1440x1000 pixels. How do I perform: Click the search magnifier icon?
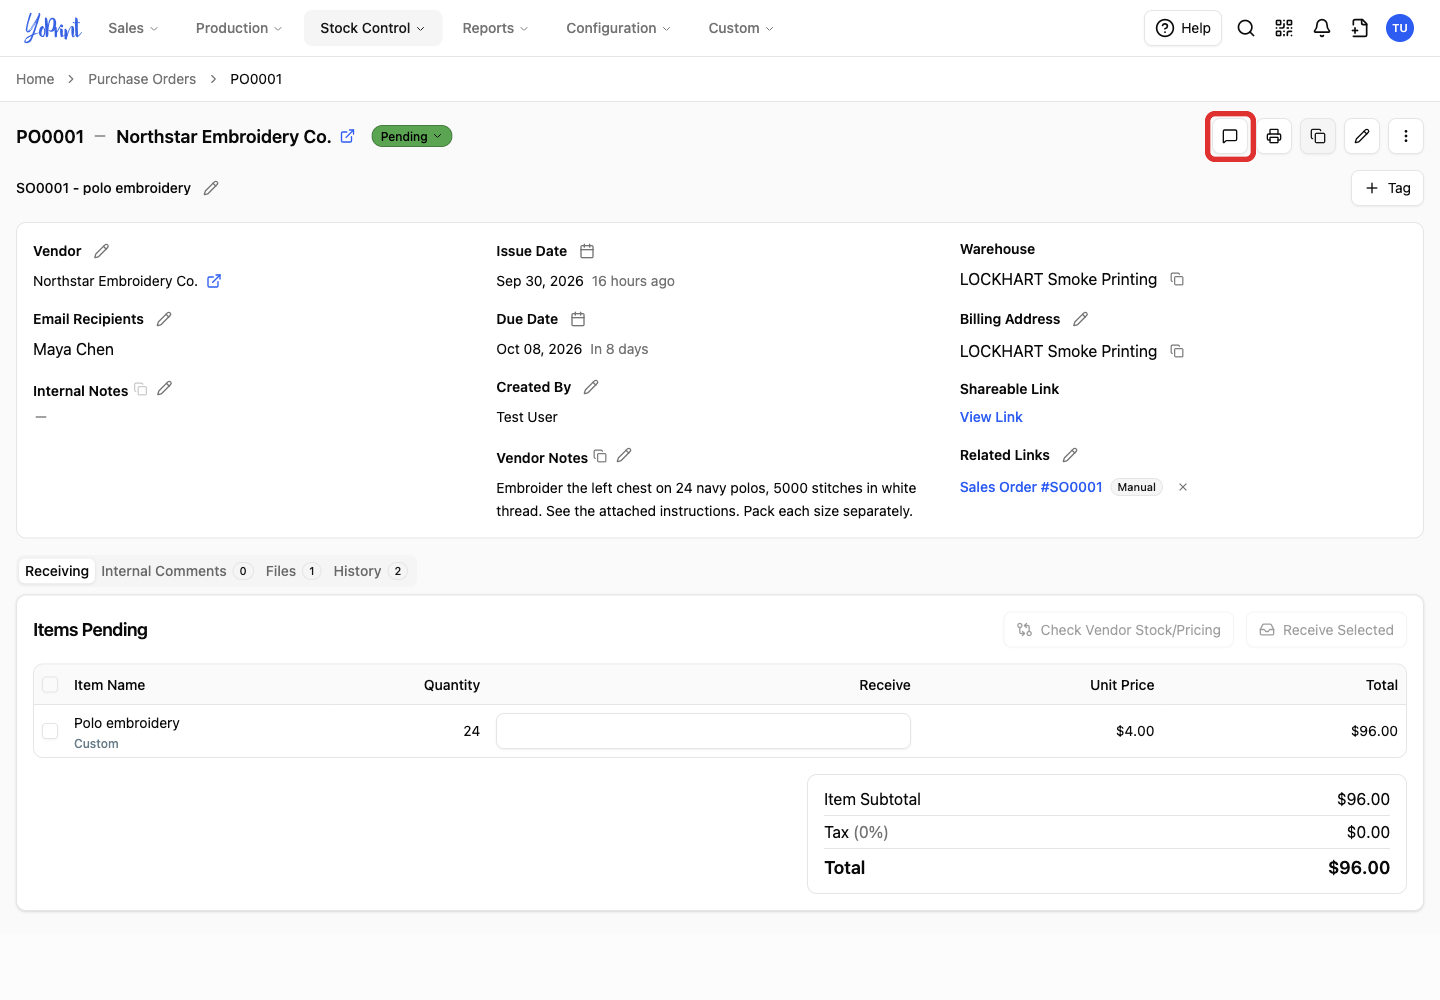[1246, 28]
